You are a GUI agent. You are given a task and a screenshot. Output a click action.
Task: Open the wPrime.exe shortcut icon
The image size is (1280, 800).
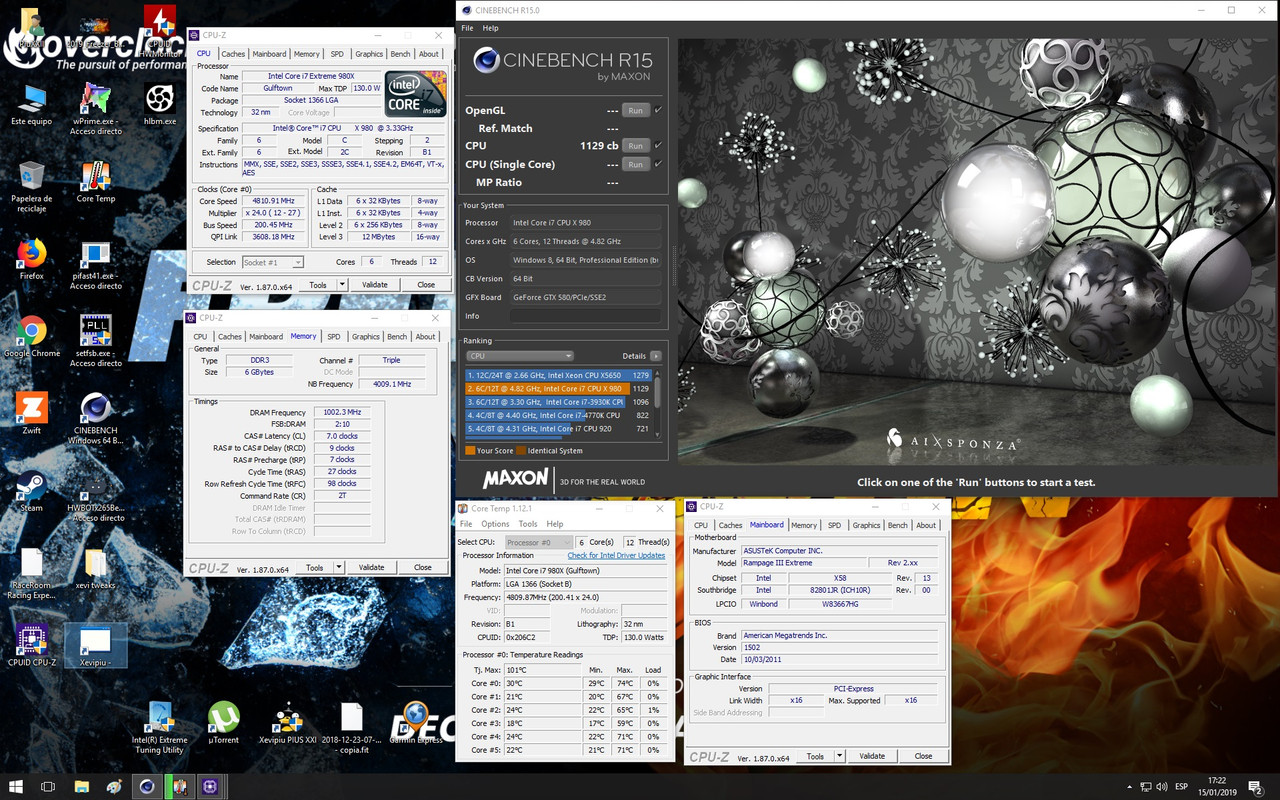coord(96,110)
